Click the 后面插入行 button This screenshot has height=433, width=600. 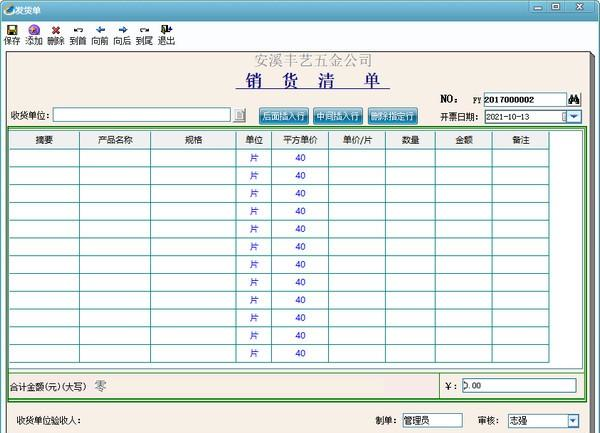(x=284, y=116)
